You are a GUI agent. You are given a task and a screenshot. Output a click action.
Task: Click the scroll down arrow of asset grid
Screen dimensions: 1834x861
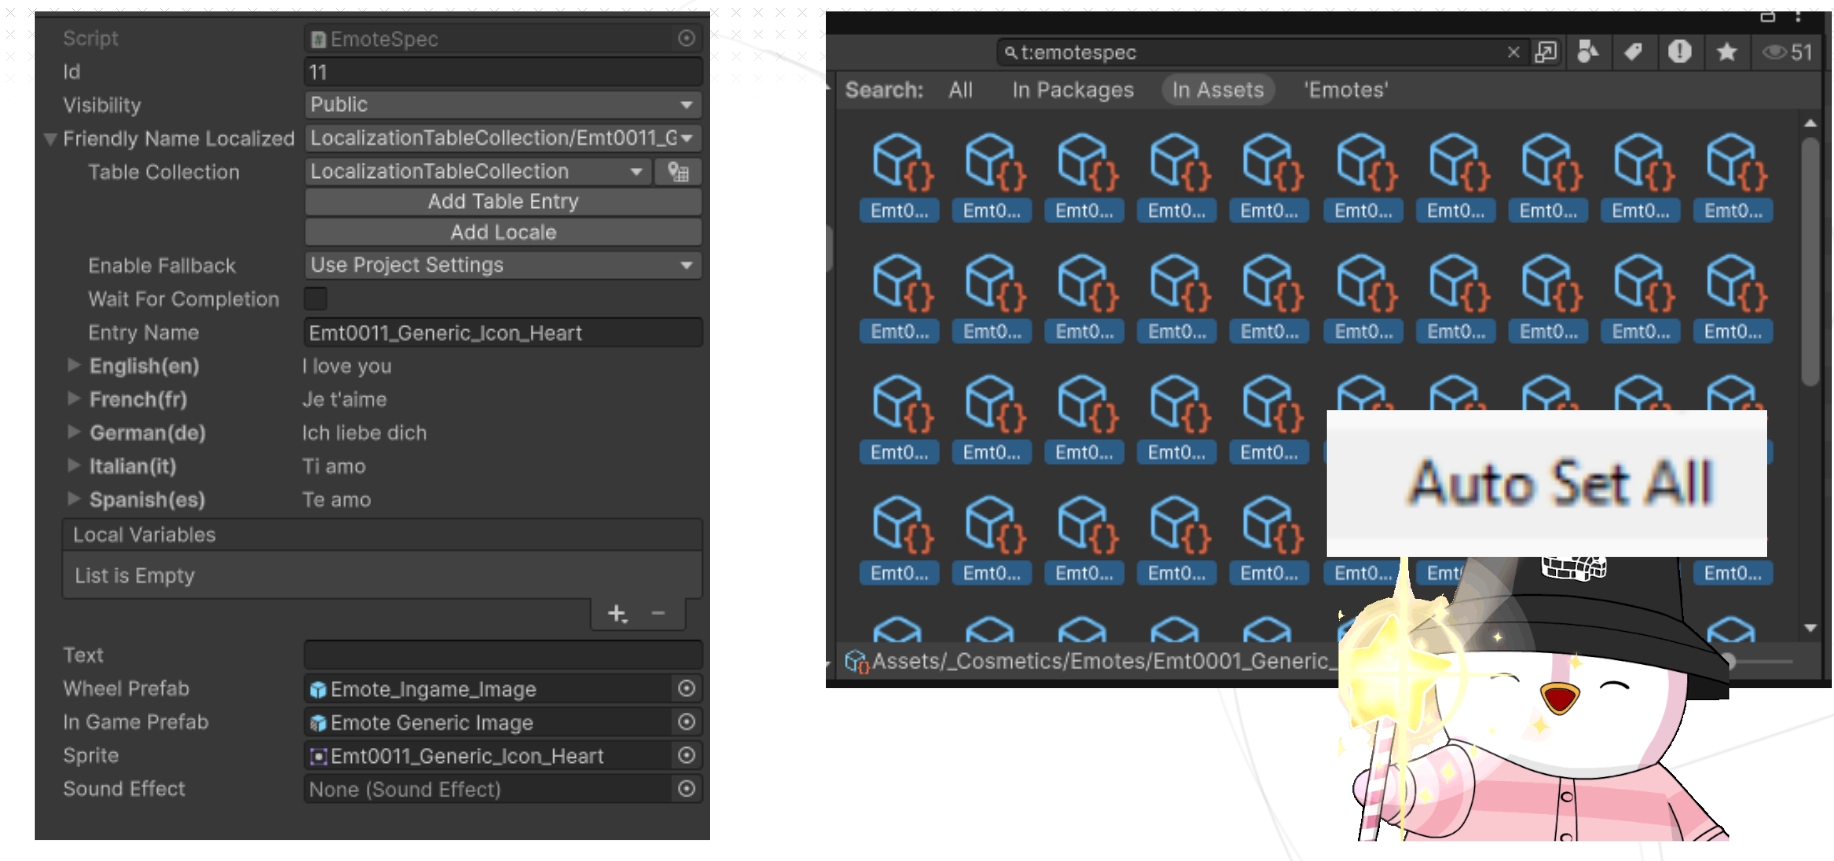click(1810, 628)
